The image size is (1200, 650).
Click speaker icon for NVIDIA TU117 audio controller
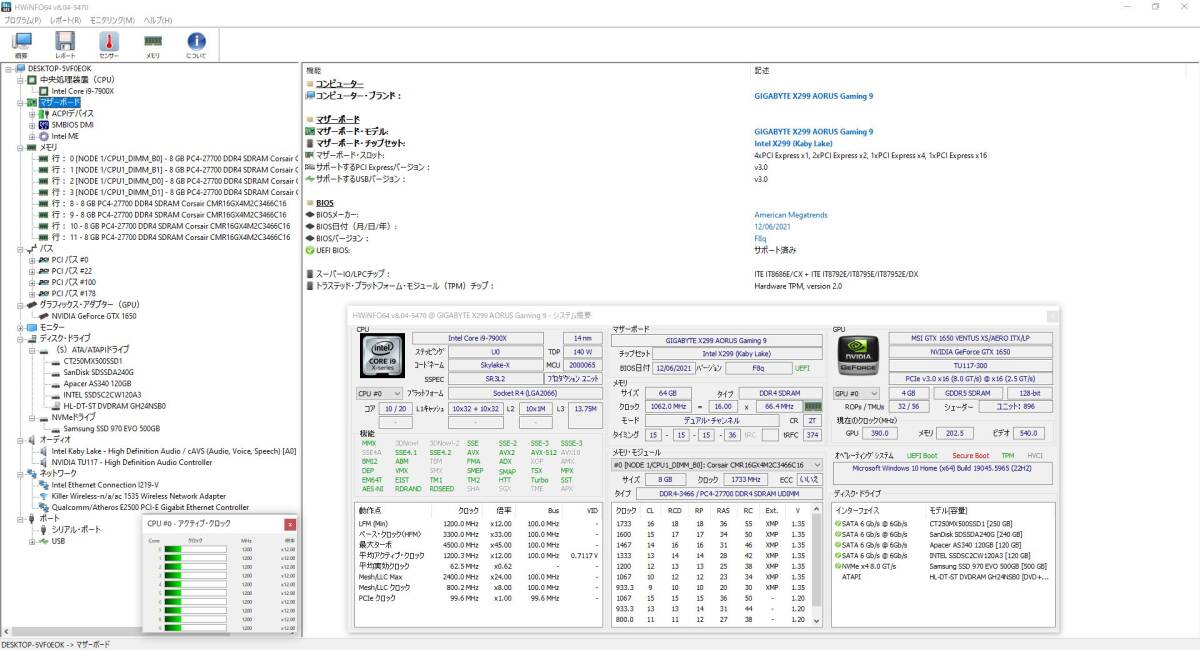point(44,462)
